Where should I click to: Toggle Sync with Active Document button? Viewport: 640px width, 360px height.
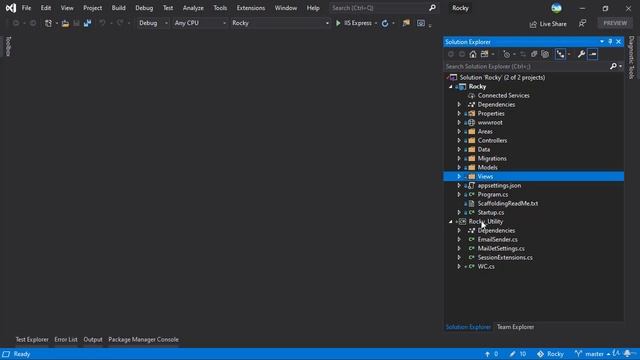pyautogui.click(x=523, y=54)
